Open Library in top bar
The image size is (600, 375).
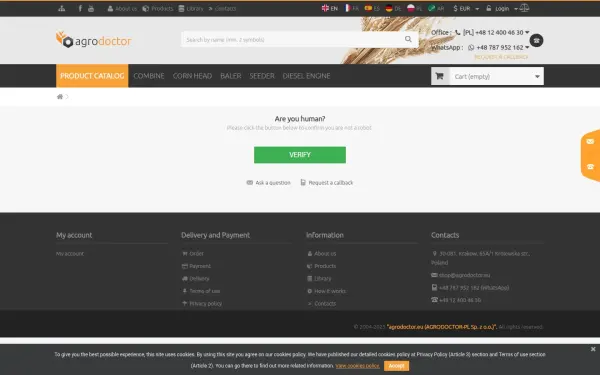point(191,8)
